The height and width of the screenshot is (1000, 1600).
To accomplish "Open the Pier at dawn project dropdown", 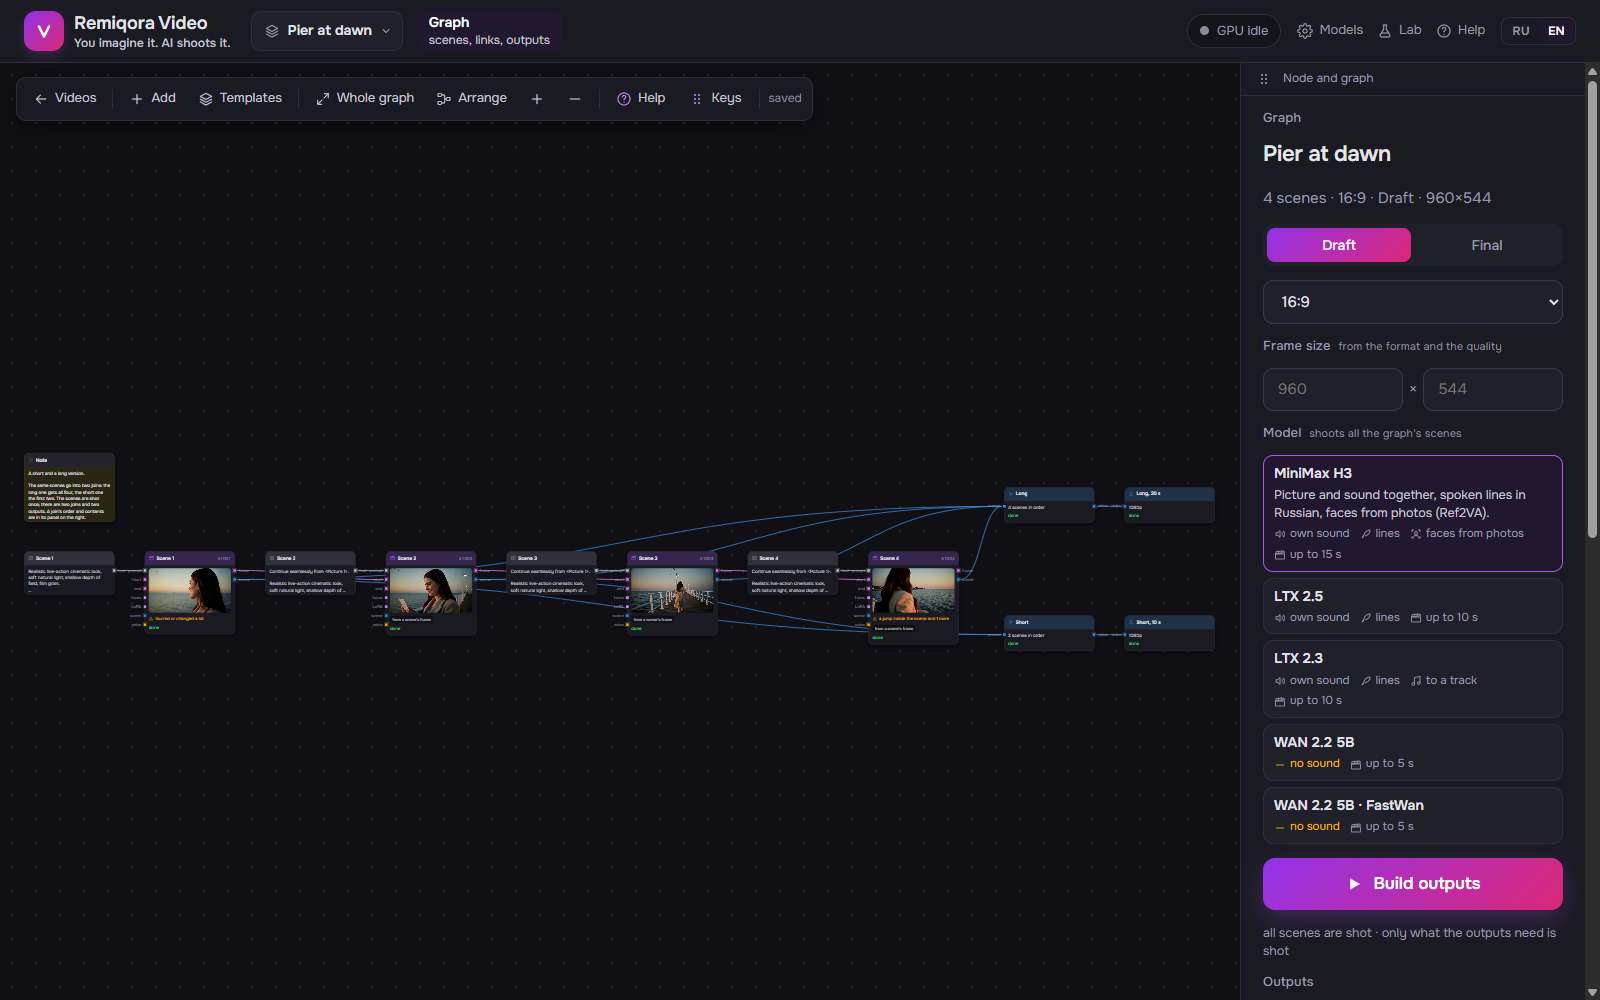I will pyautogui.click(x=327, y=31).
